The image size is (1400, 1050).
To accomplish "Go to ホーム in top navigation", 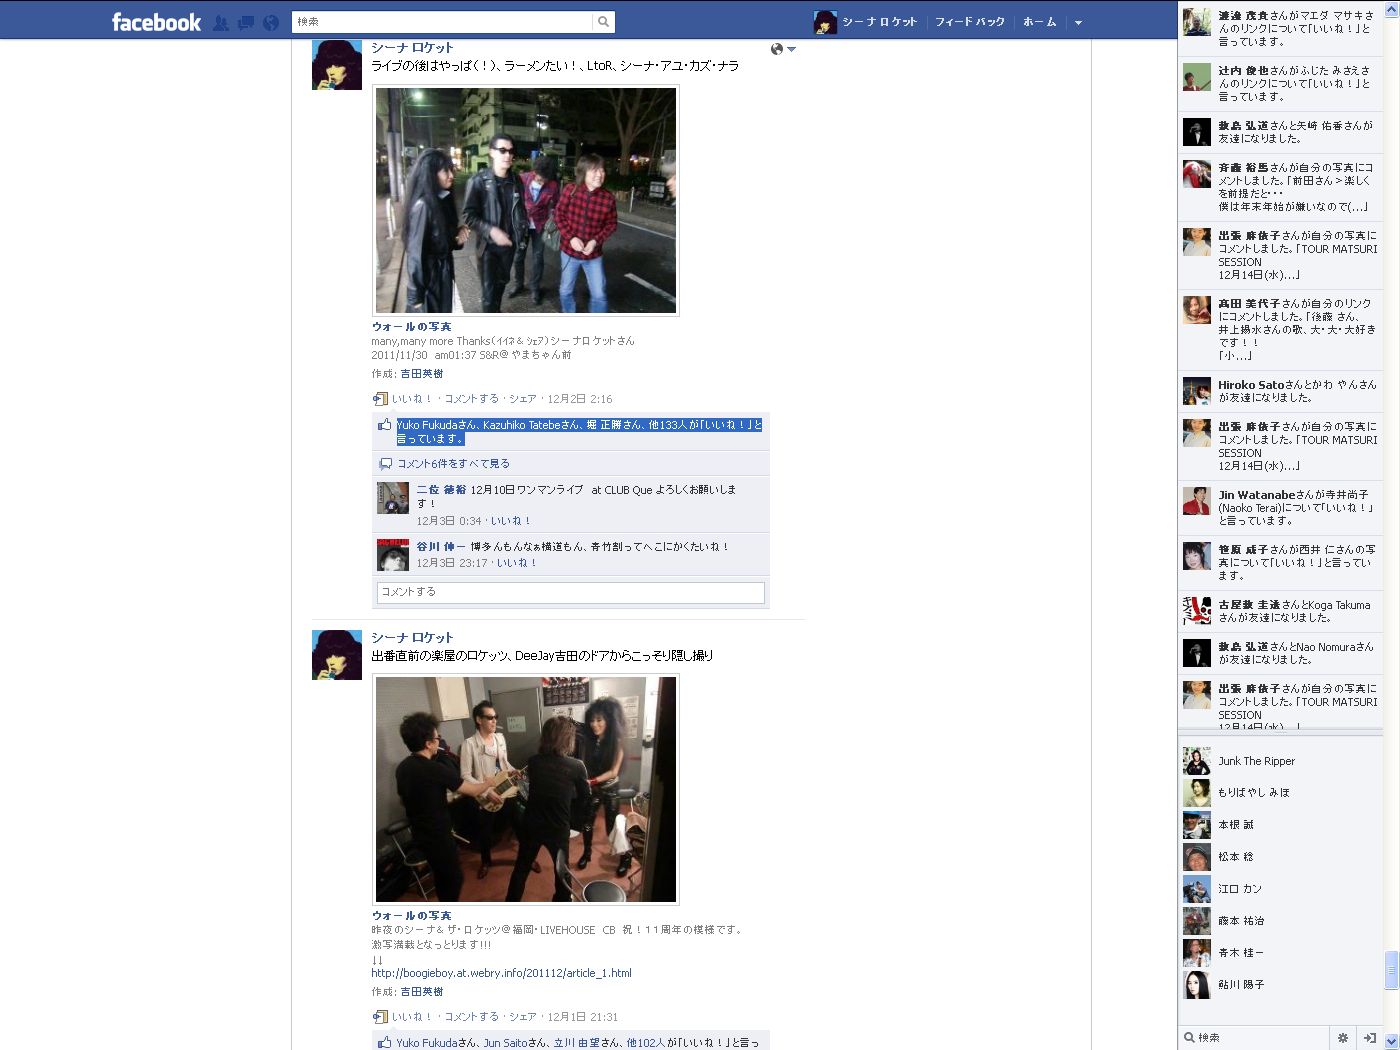I will coord(1039,22).
